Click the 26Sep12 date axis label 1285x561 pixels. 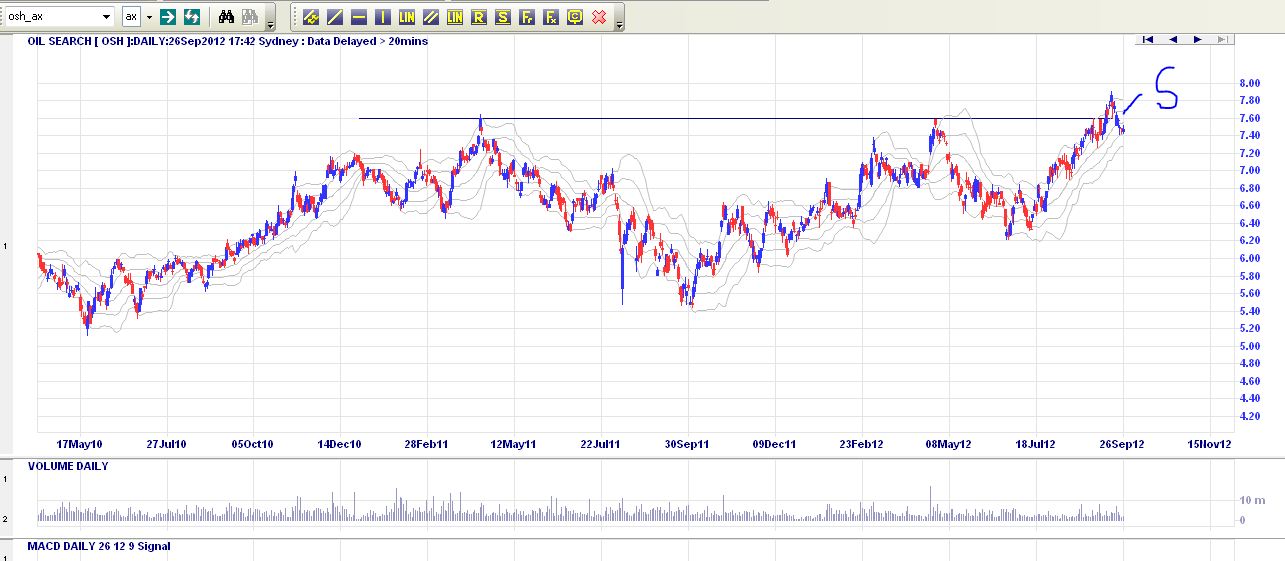[x=1122, y=444]
